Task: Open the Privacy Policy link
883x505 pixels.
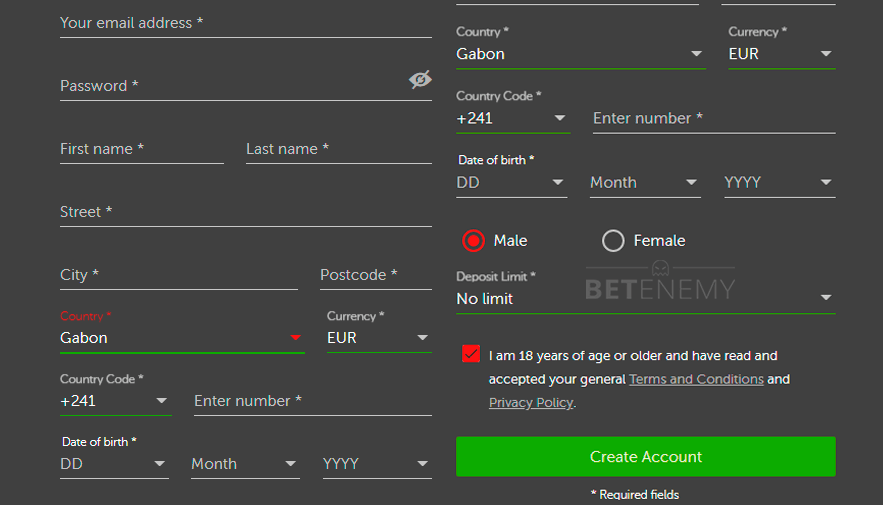Action: point(530,403)
